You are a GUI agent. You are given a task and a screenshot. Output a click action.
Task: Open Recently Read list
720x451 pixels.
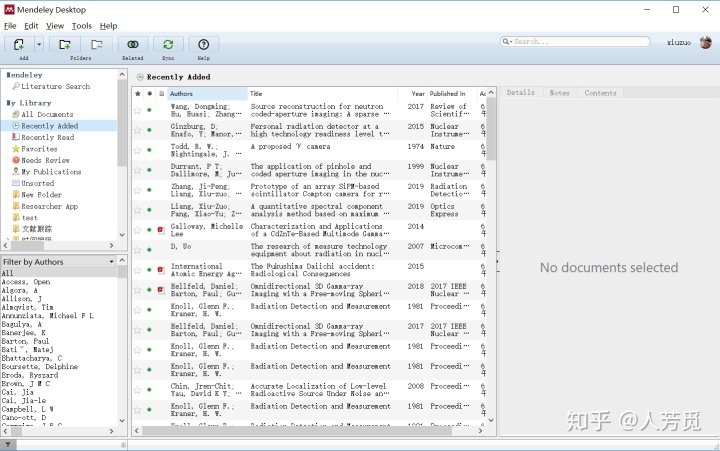pyautogui.click(x=47, y=137)
